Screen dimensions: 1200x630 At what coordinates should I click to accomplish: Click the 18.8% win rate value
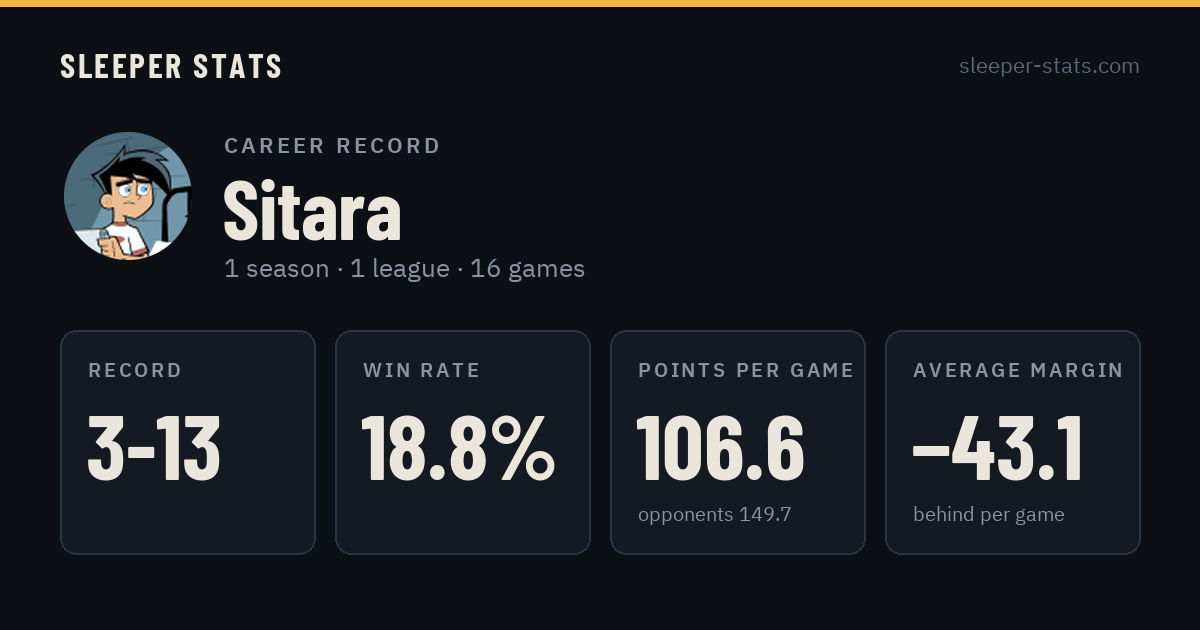458,448
